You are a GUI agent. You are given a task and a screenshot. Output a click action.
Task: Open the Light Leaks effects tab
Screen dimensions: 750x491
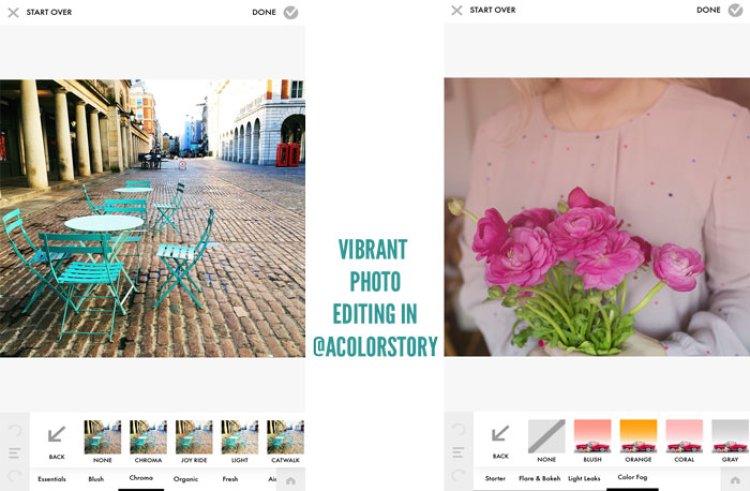584,478
